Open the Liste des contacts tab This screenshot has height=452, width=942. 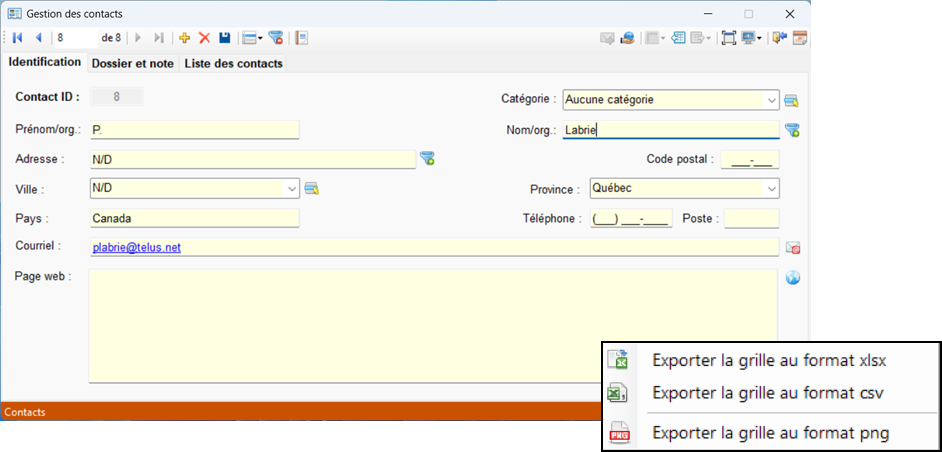[x=233, y=63]
